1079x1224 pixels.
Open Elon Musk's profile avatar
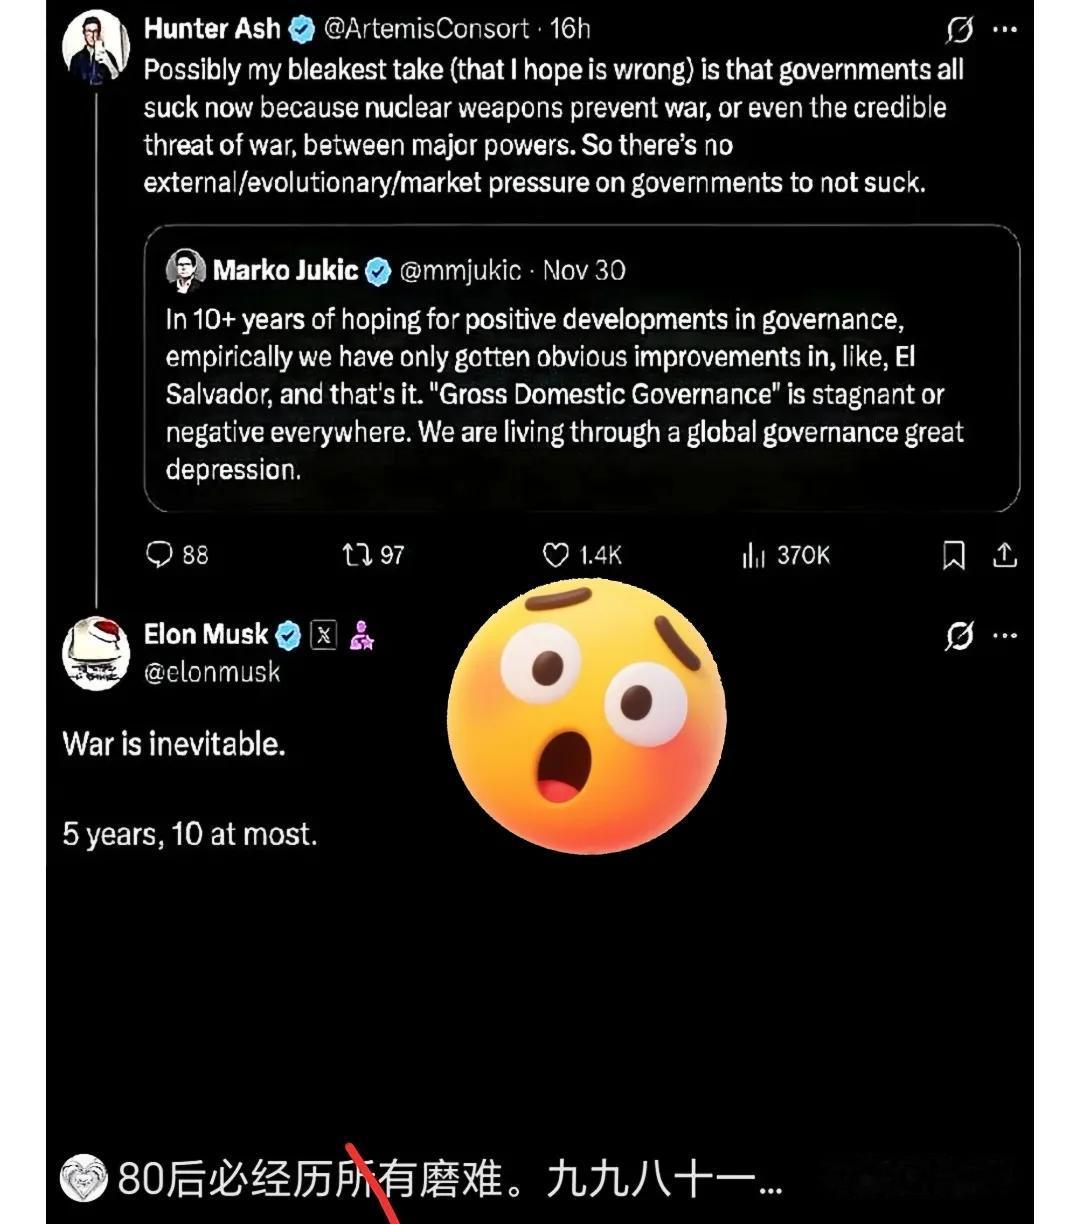tap(97, 654)
